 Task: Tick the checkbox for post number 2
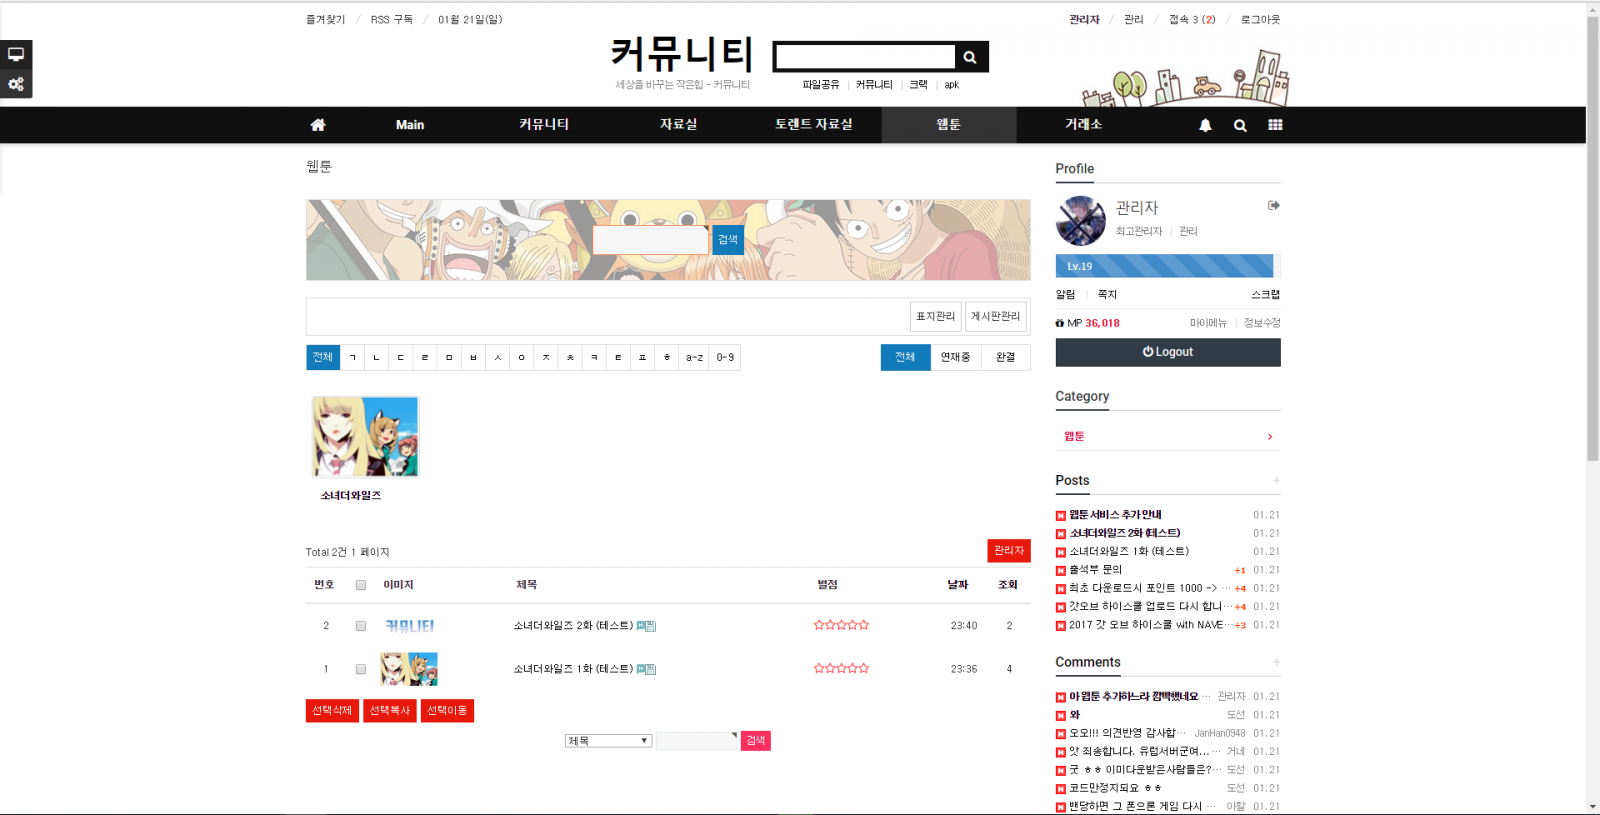361,626
